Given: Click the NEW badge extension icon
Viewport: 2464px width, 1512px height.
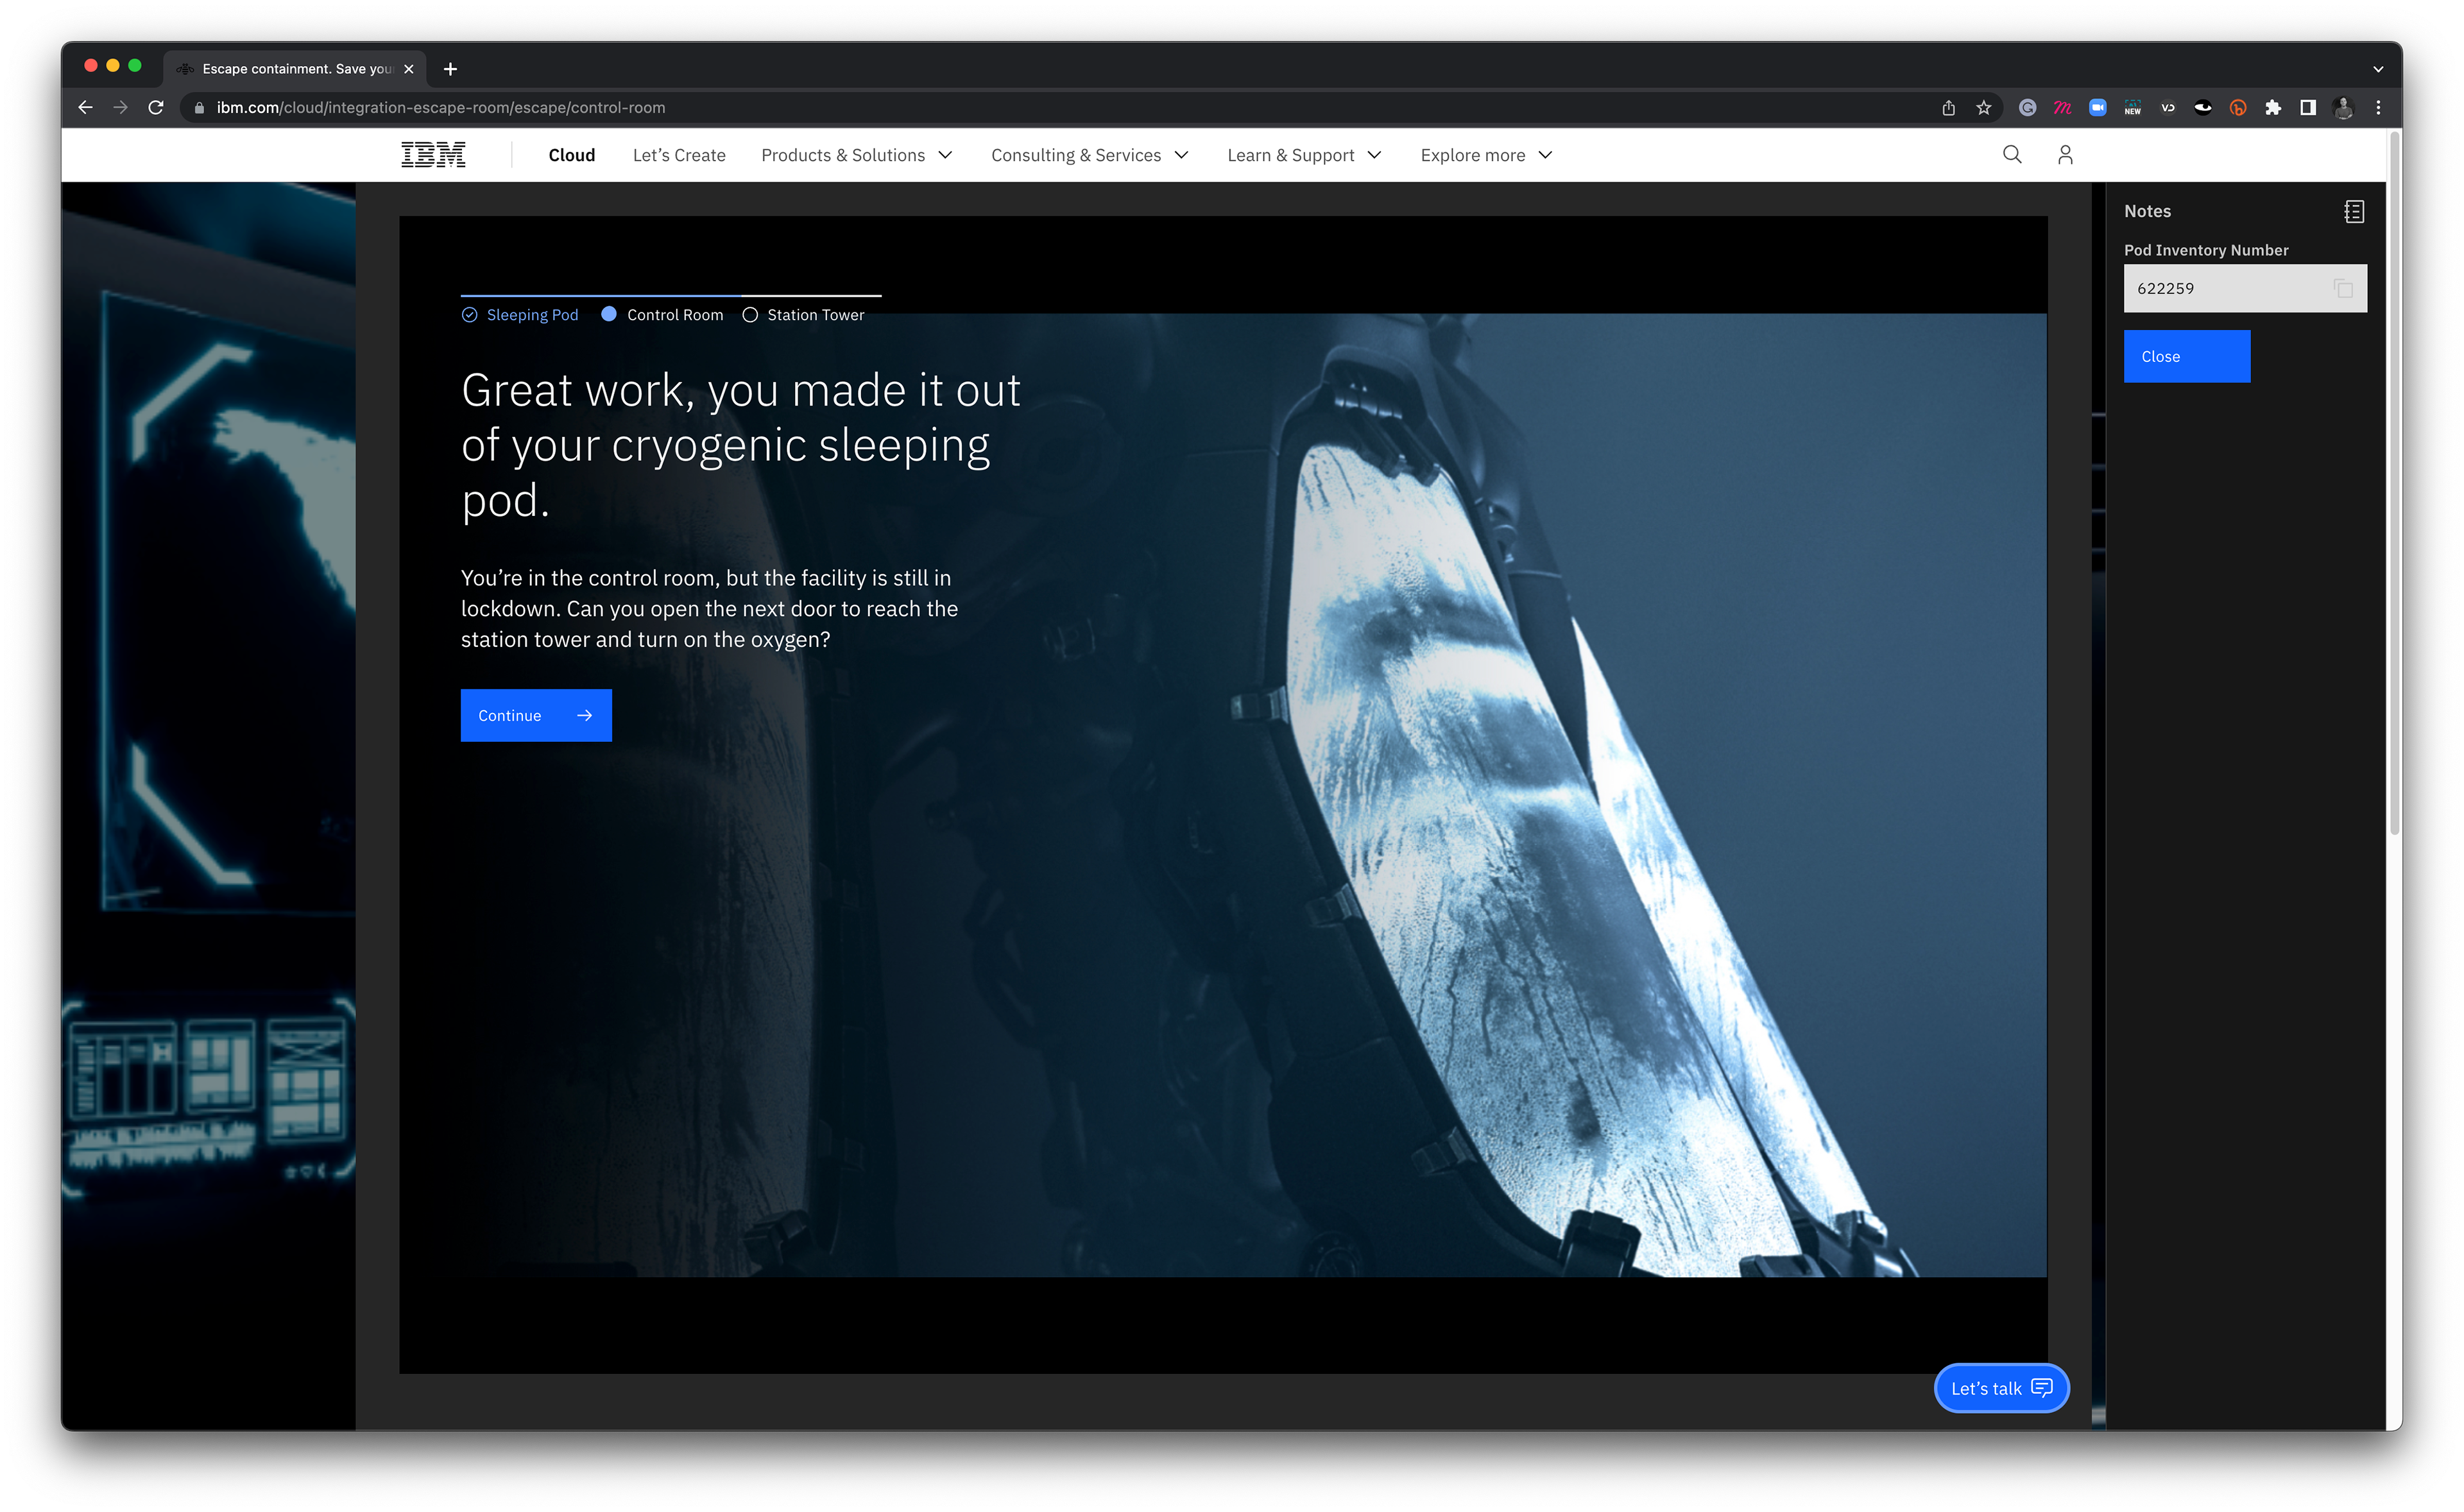Looking at the screenshot, I should [2133, 108].
